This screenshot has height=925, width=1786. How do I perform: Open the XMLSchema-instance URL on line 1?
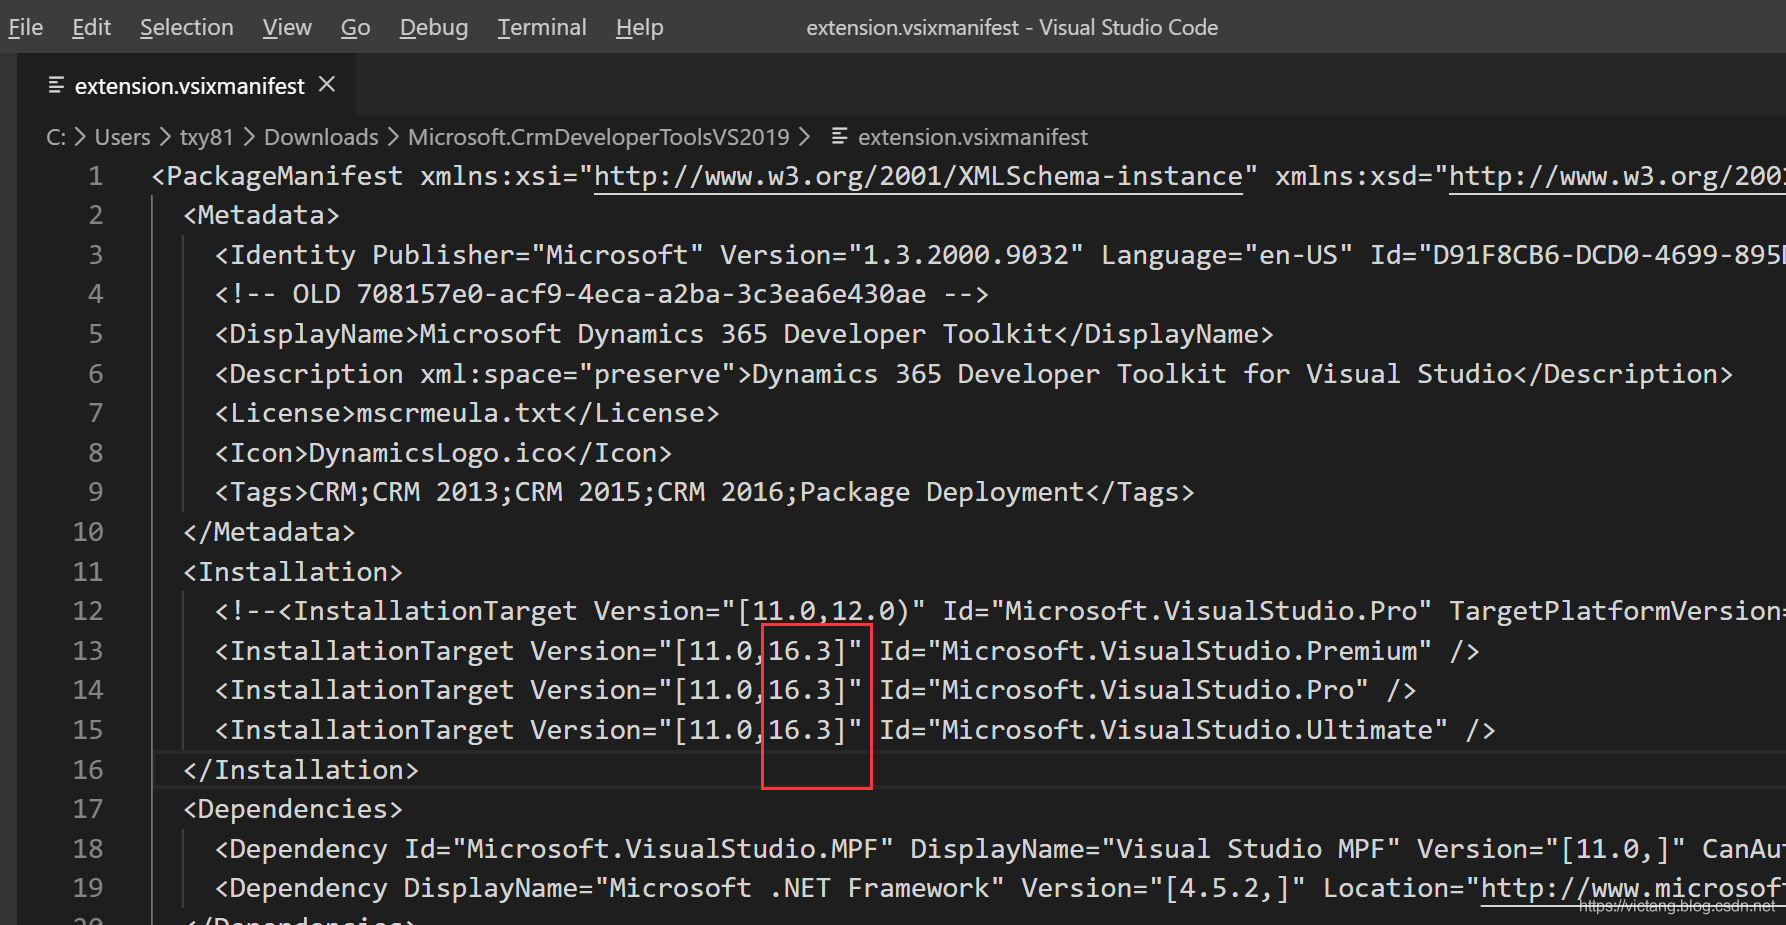tap(918, 176)
